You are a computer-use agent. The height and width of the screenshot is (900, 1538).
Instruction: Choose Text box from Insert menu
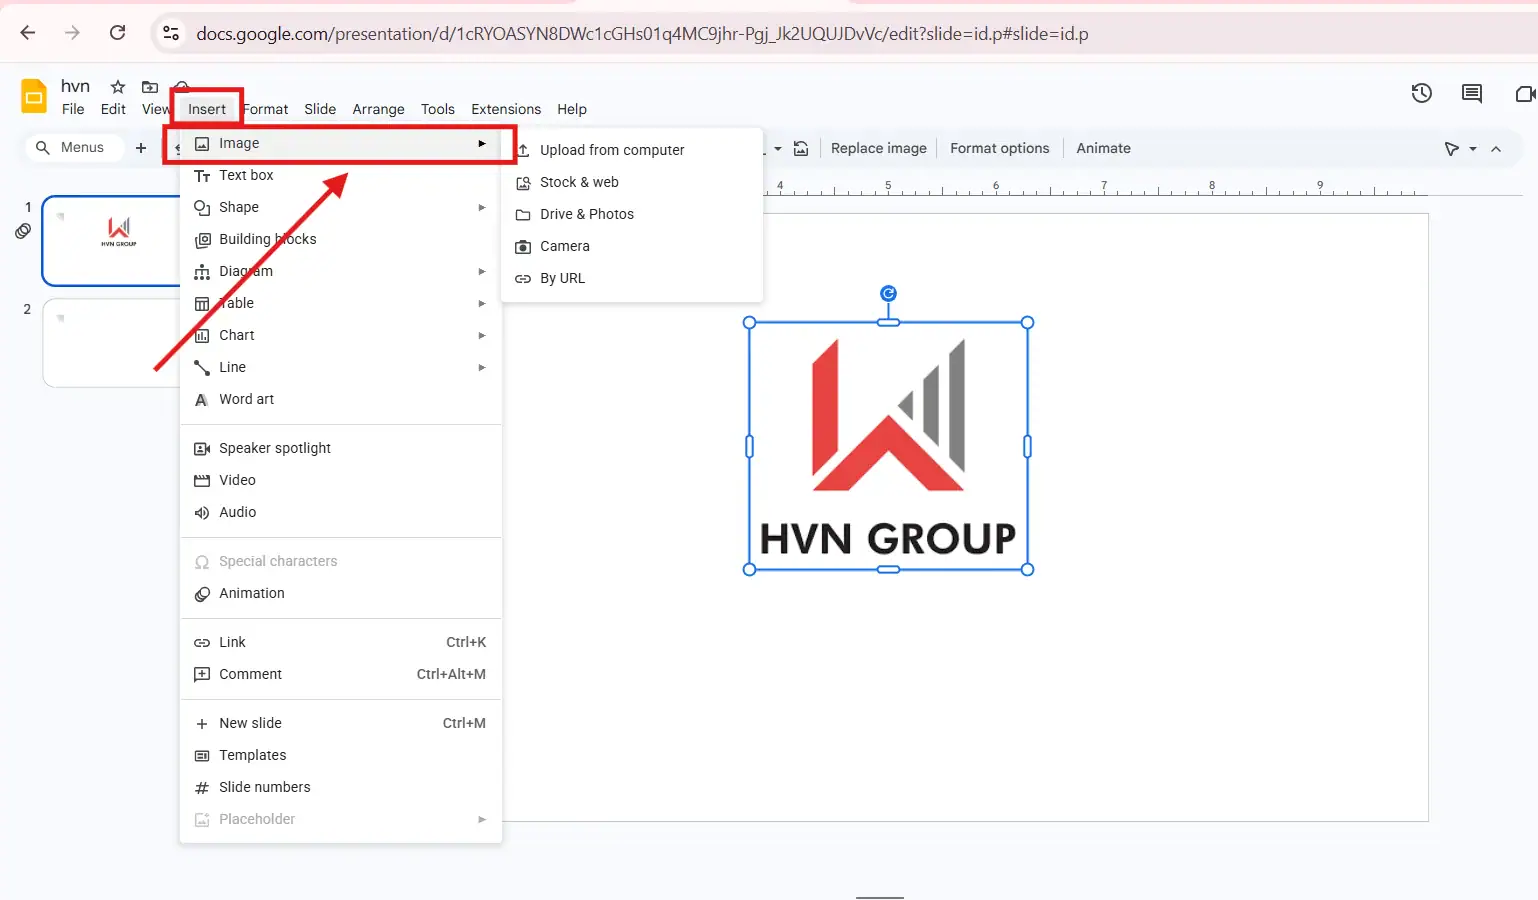[340, 175]
